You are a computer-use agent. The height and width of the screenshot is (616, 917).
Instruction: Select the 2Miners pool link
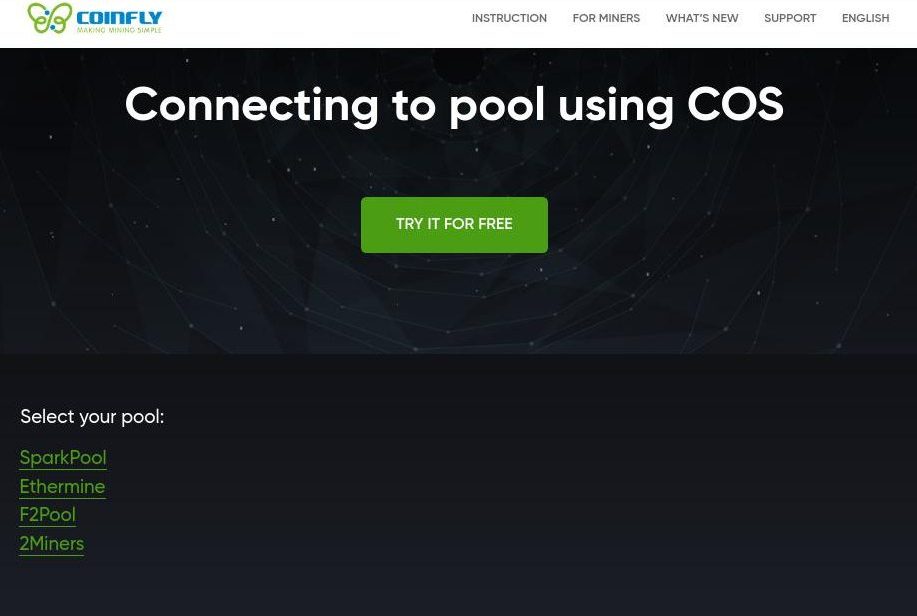51,543
